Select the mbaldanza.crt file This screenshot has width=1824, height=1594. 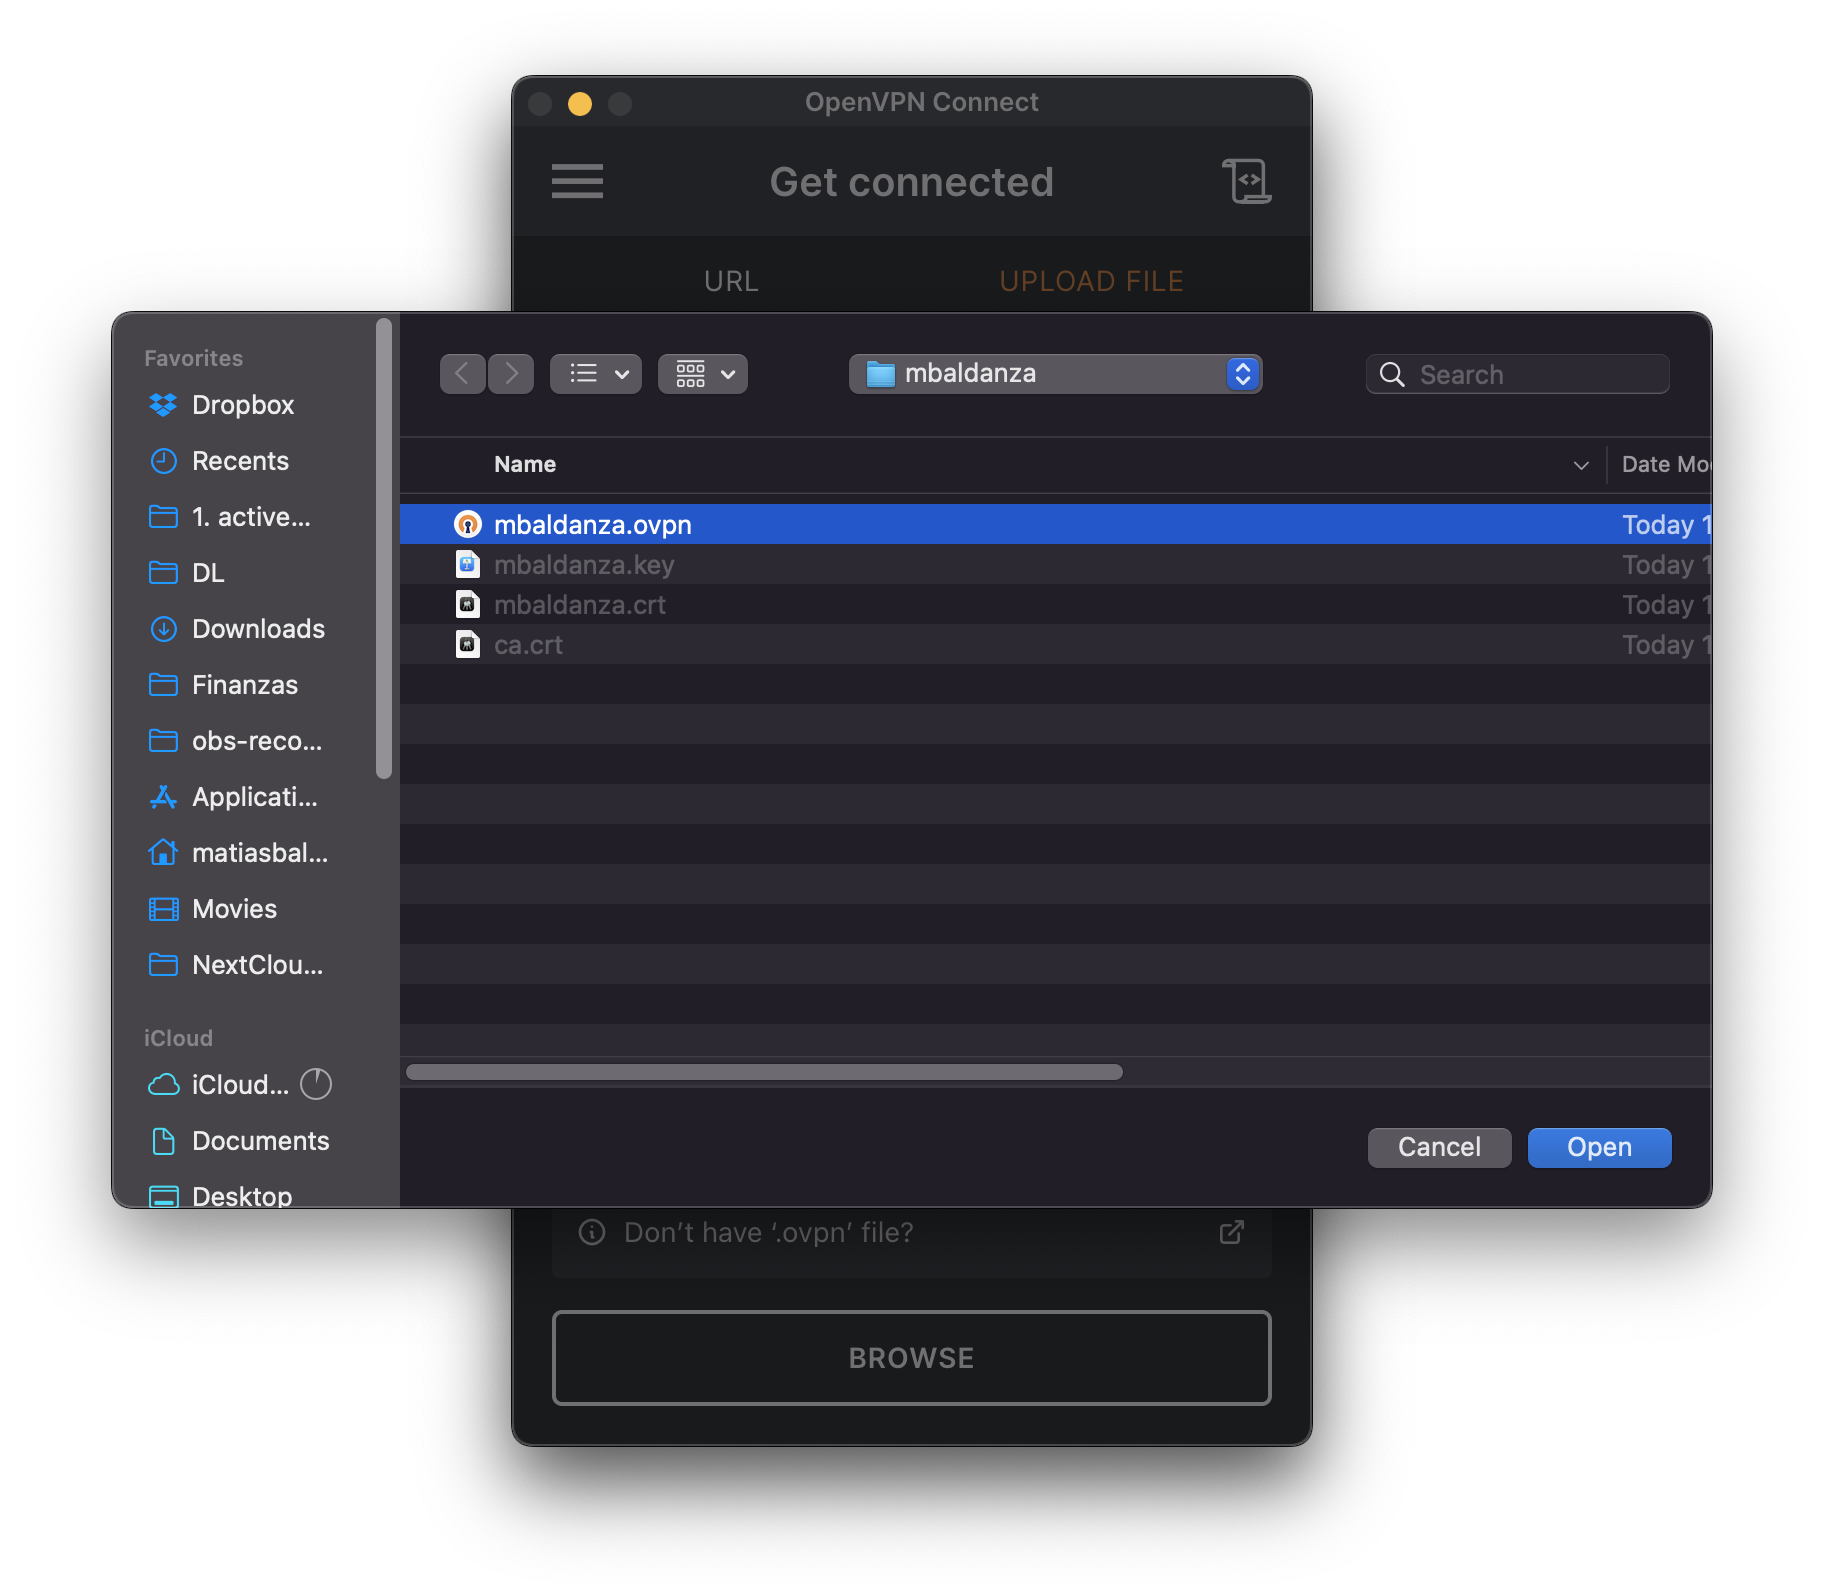[1055, 604]
